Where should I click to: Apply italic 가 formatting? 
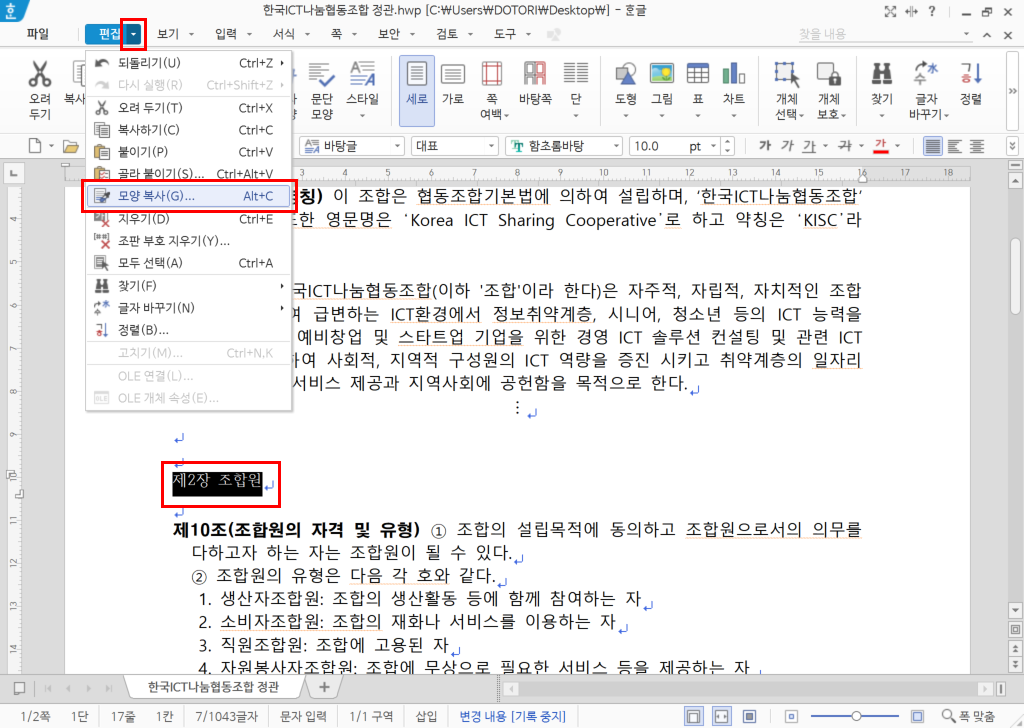788,146
